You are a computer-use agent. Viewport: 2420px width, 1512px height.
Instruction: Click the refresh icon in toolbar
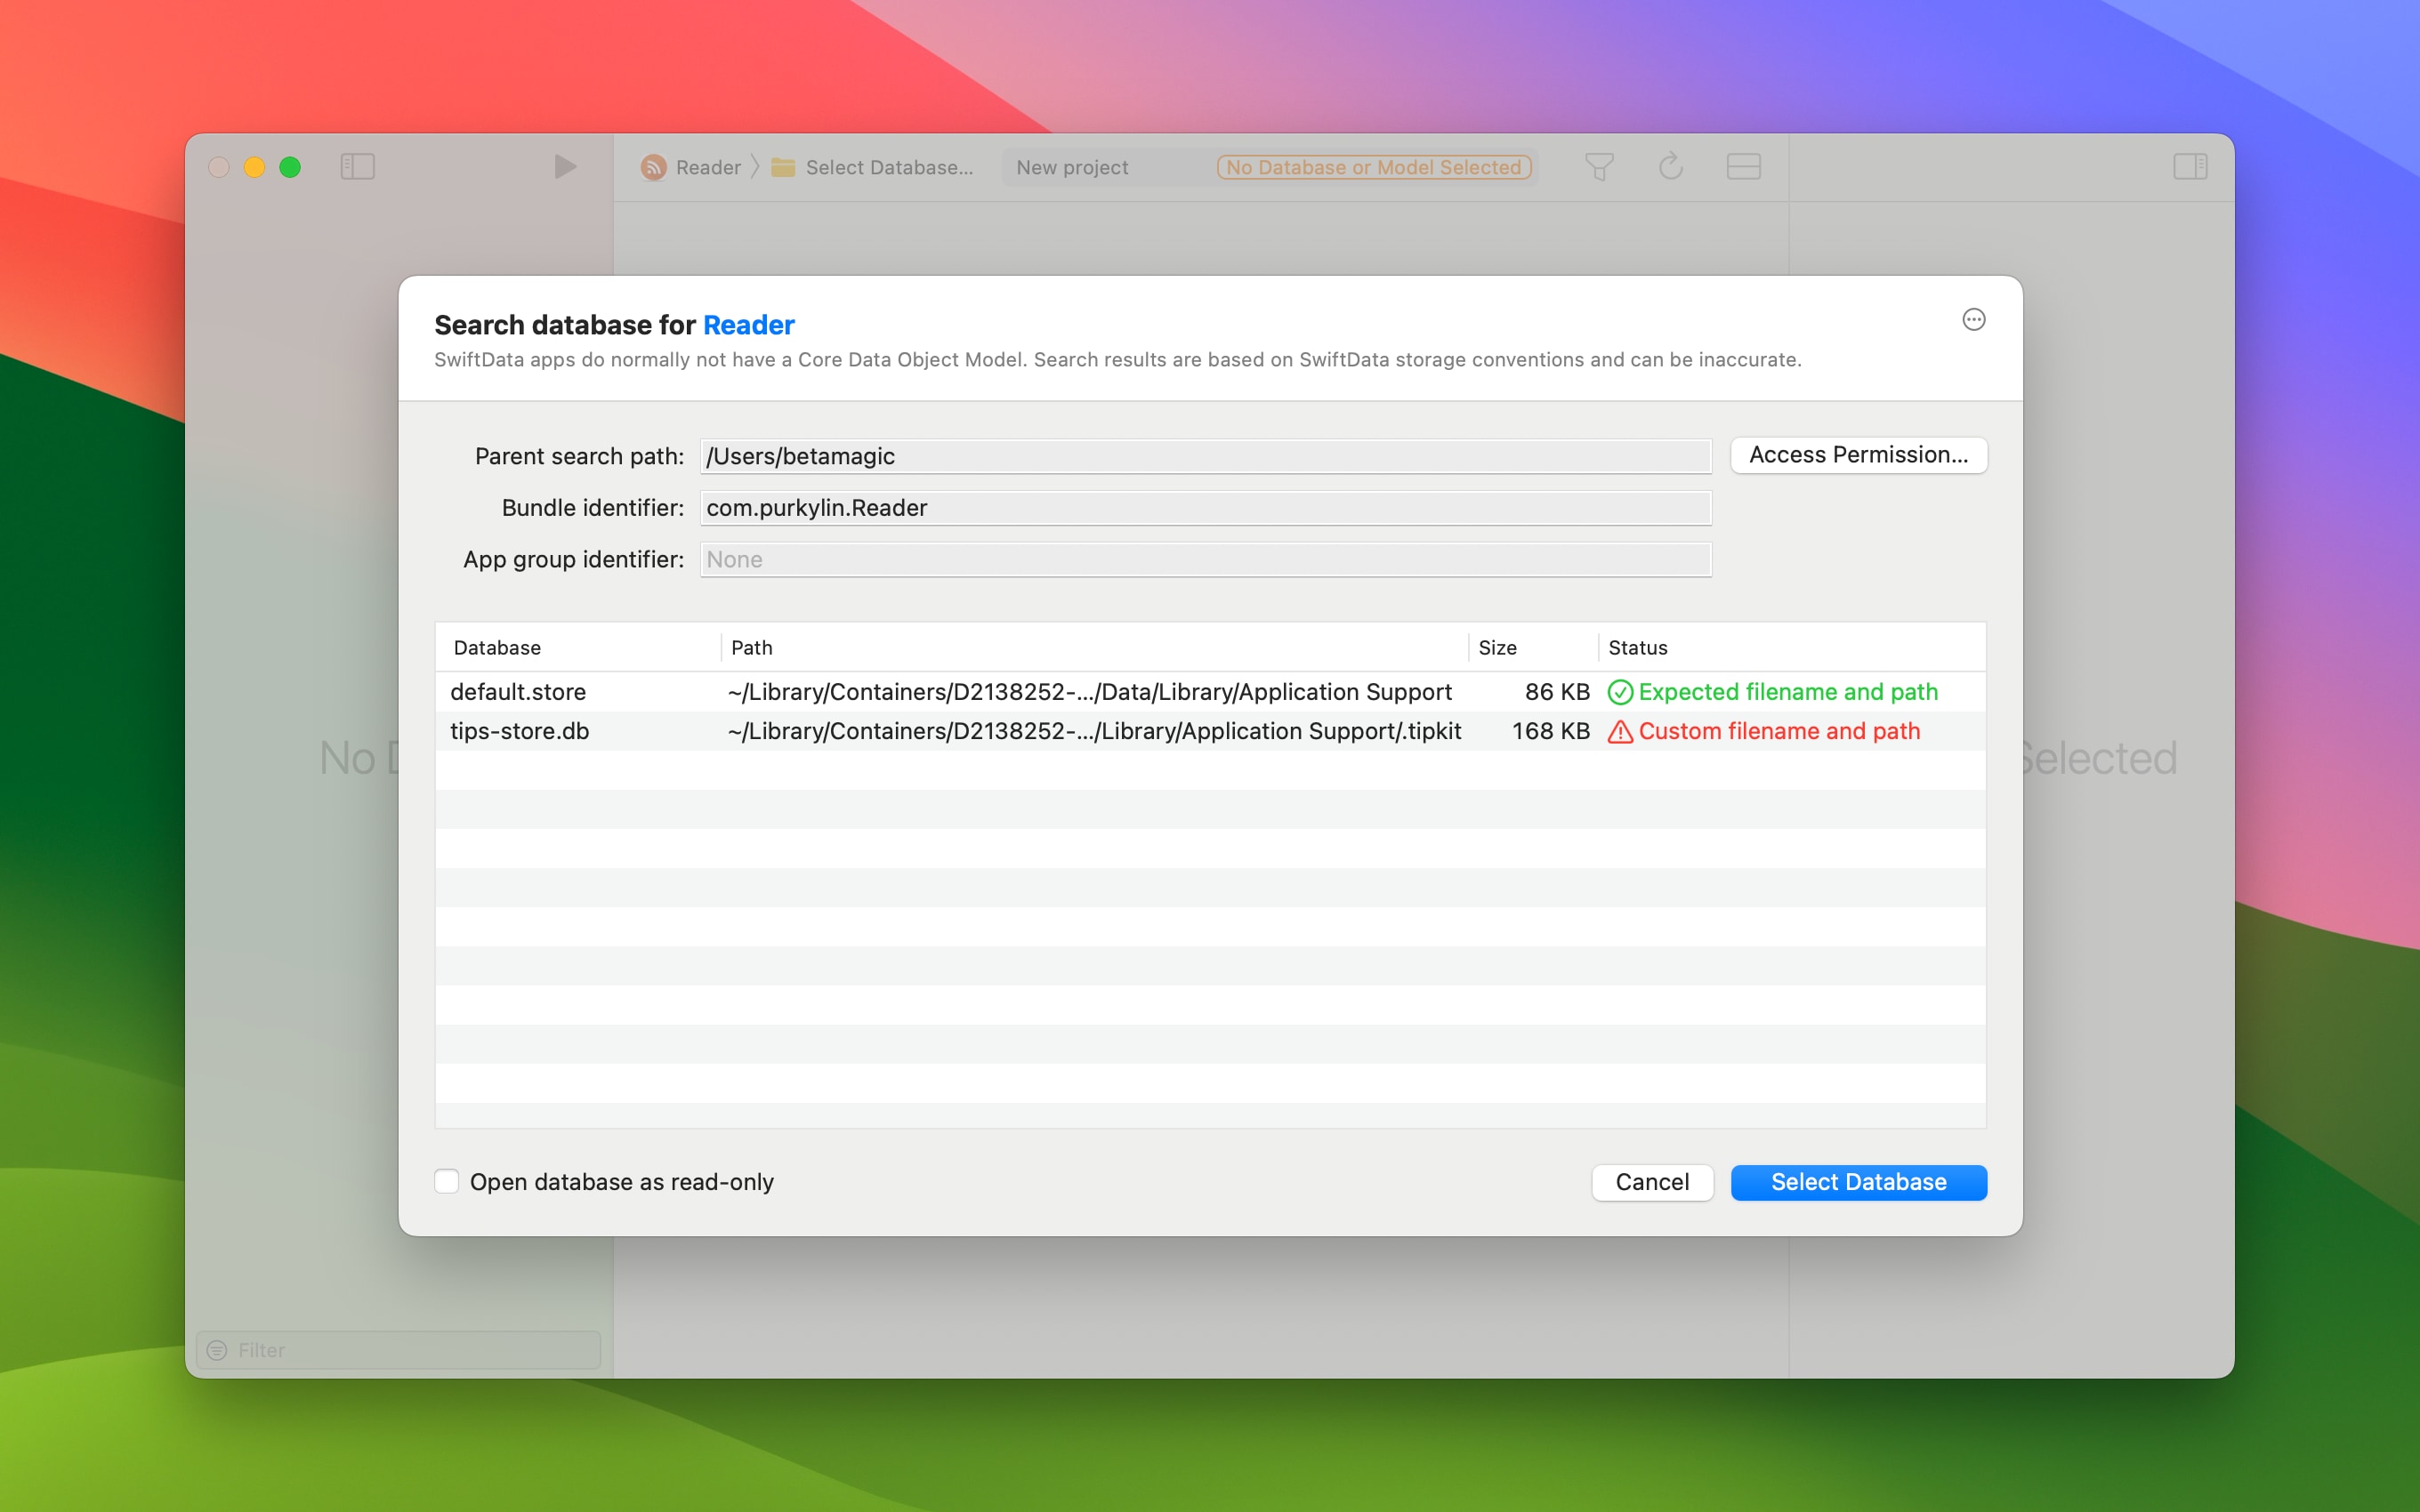pyautogui.click(x=1667, y=165)
